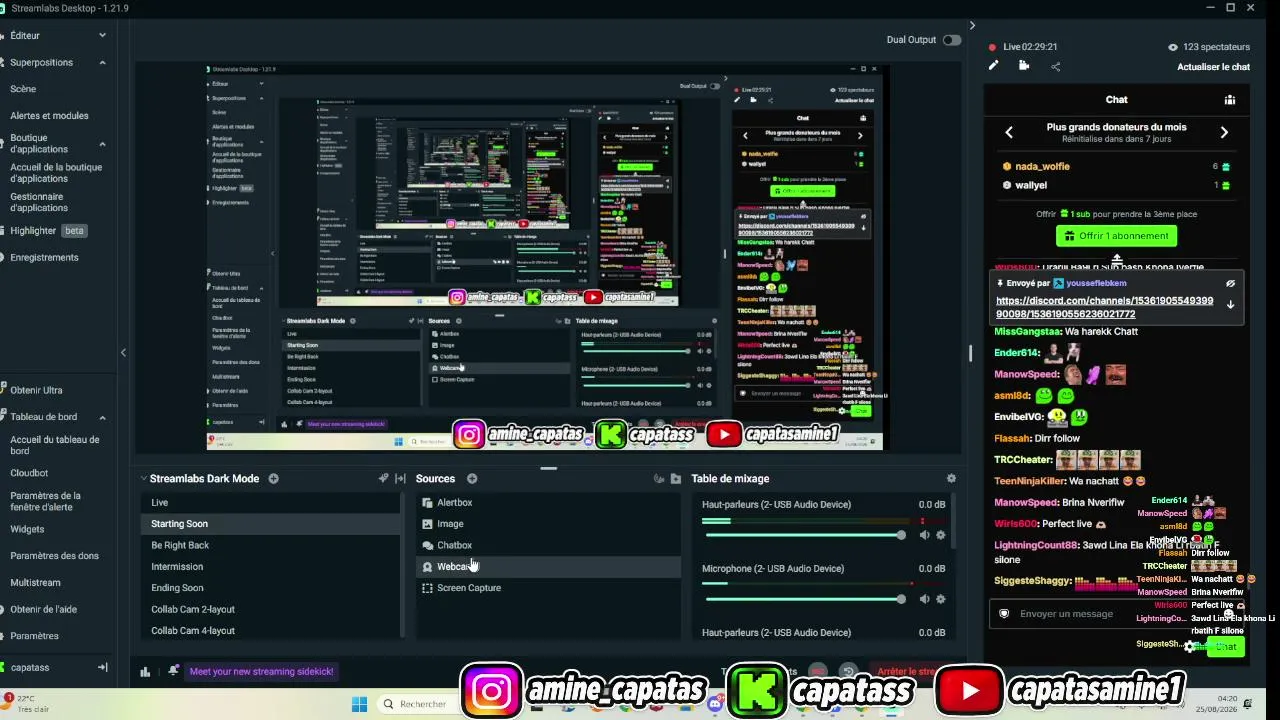Open Scène in the sidebar
This screenshot has height=720, width=1280.
[x=23, y=89]
